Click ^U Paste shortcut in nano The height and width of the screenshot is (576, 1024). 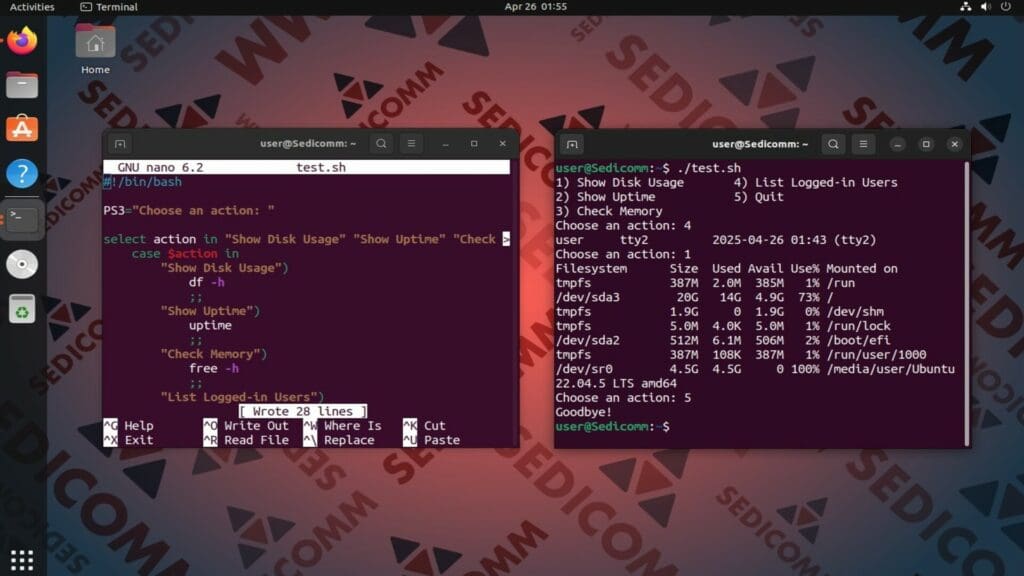(x=432, y=440)
